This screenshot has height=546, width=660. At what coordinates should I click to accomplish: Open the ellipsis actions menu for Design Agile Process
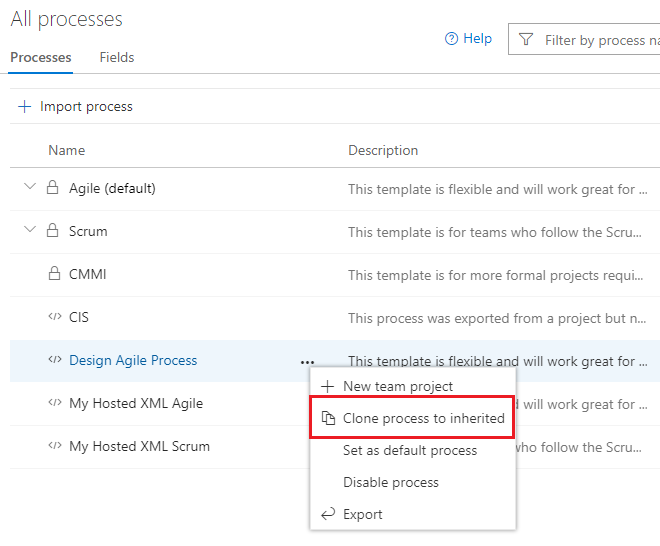coord(307,362)
